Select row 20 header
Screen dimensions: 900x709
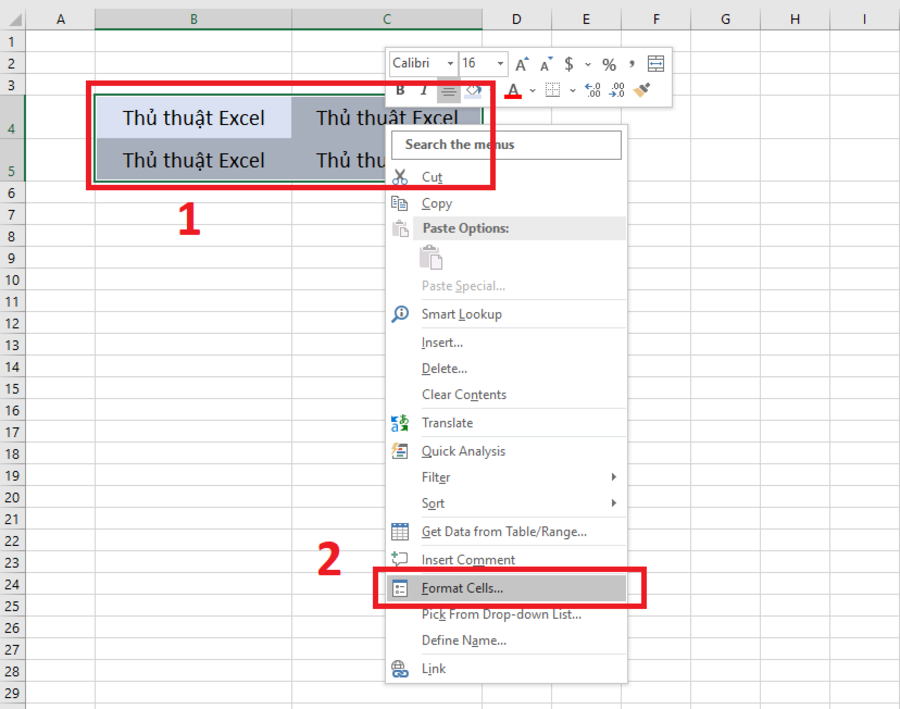pos(12,498)
